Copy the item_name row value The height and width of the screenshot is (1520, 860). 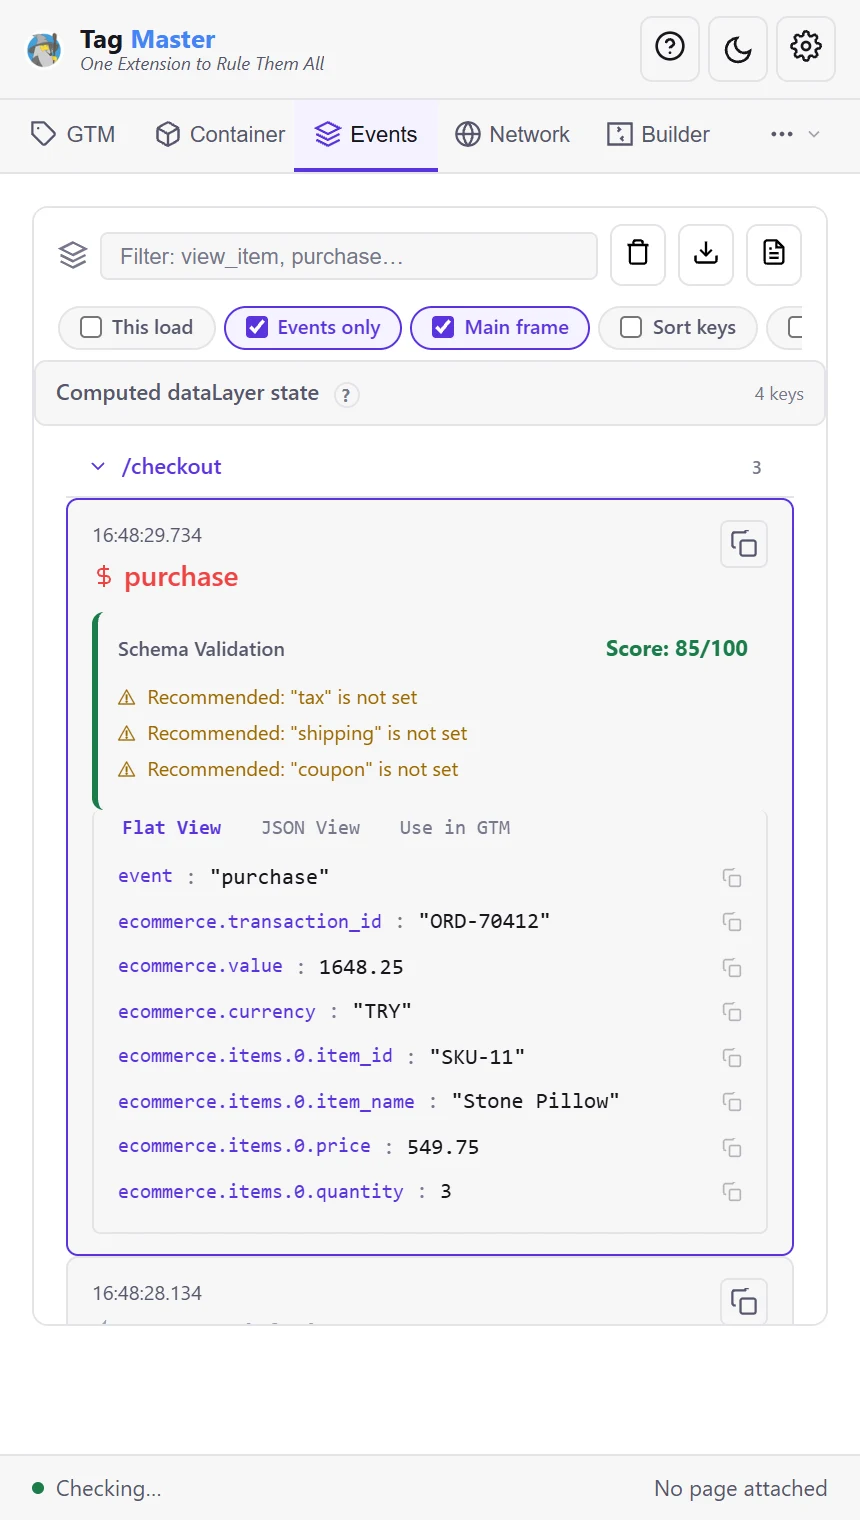tap(732, 1102)
